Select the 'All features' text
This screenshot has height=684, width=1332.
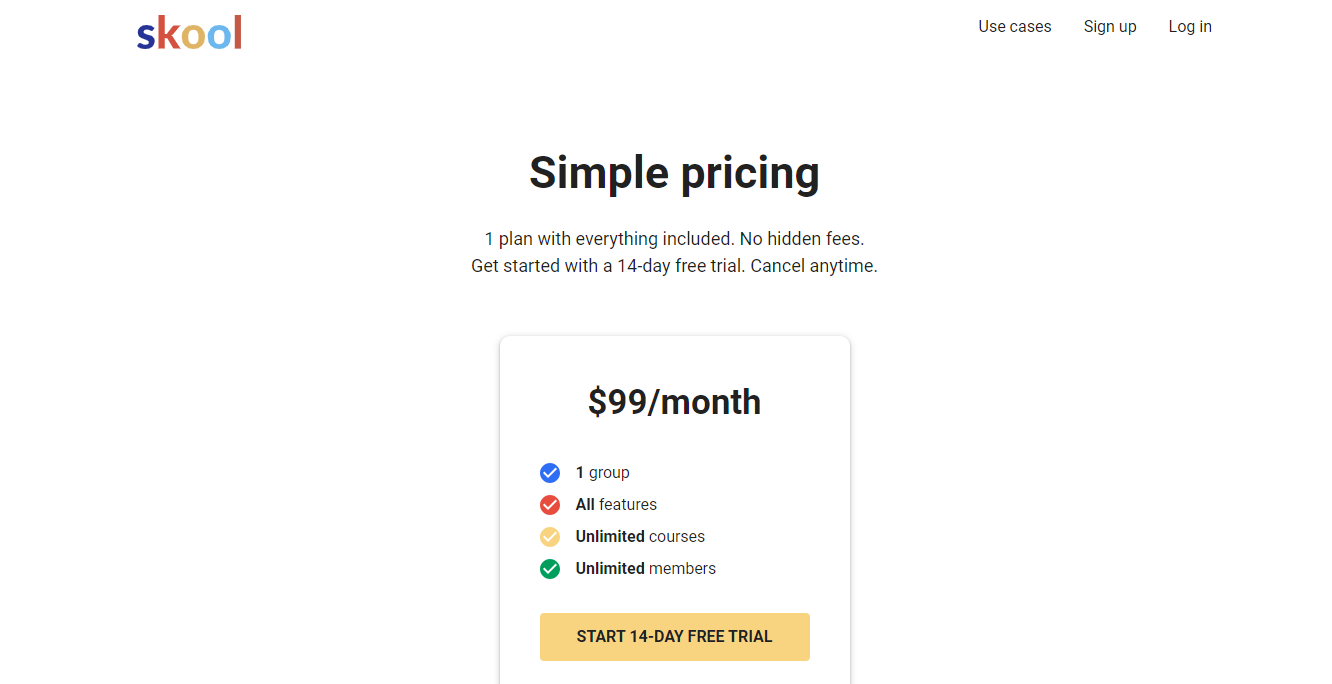point(616,505)
